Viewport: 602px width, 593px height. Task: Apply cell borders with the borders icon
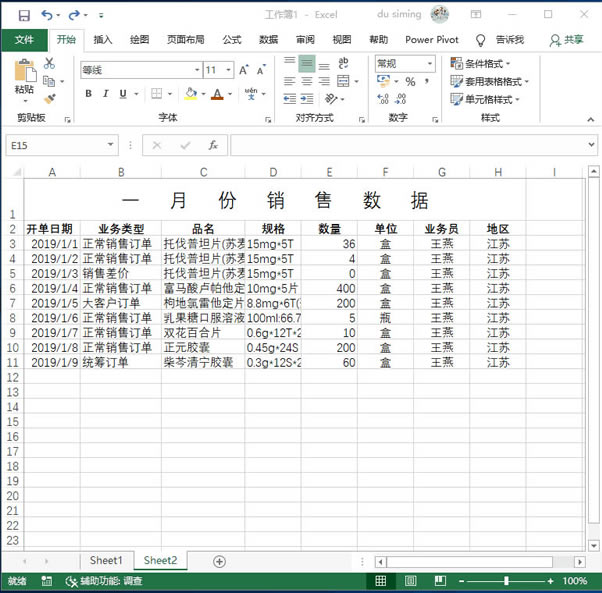(156, 93)
